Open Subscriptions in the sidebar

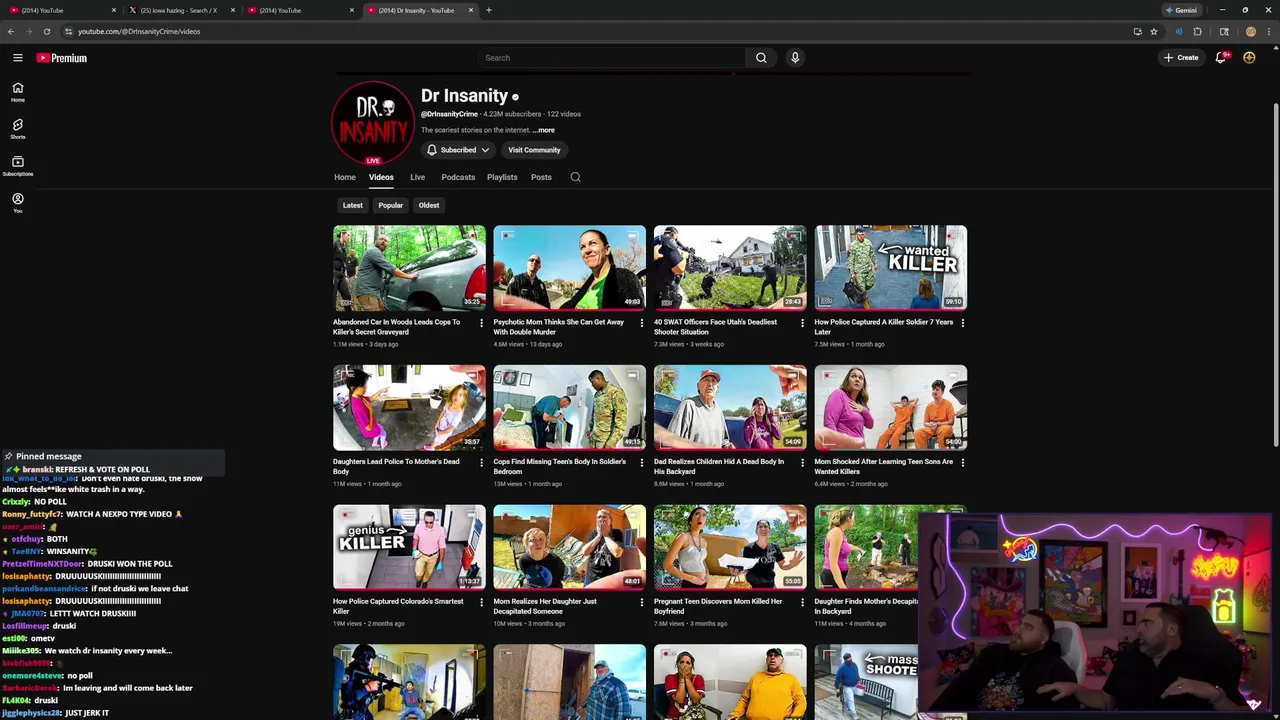17,166
